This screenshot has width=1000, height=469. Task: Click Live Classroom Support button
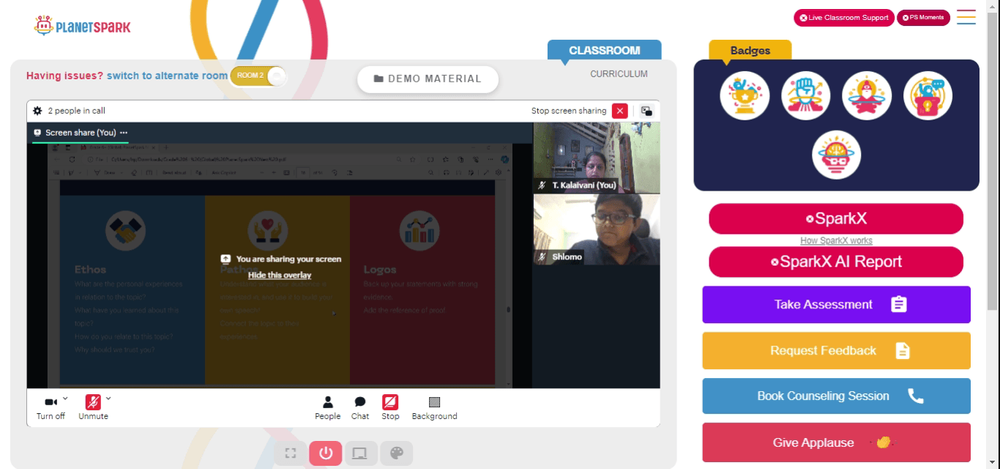point(844,18)
